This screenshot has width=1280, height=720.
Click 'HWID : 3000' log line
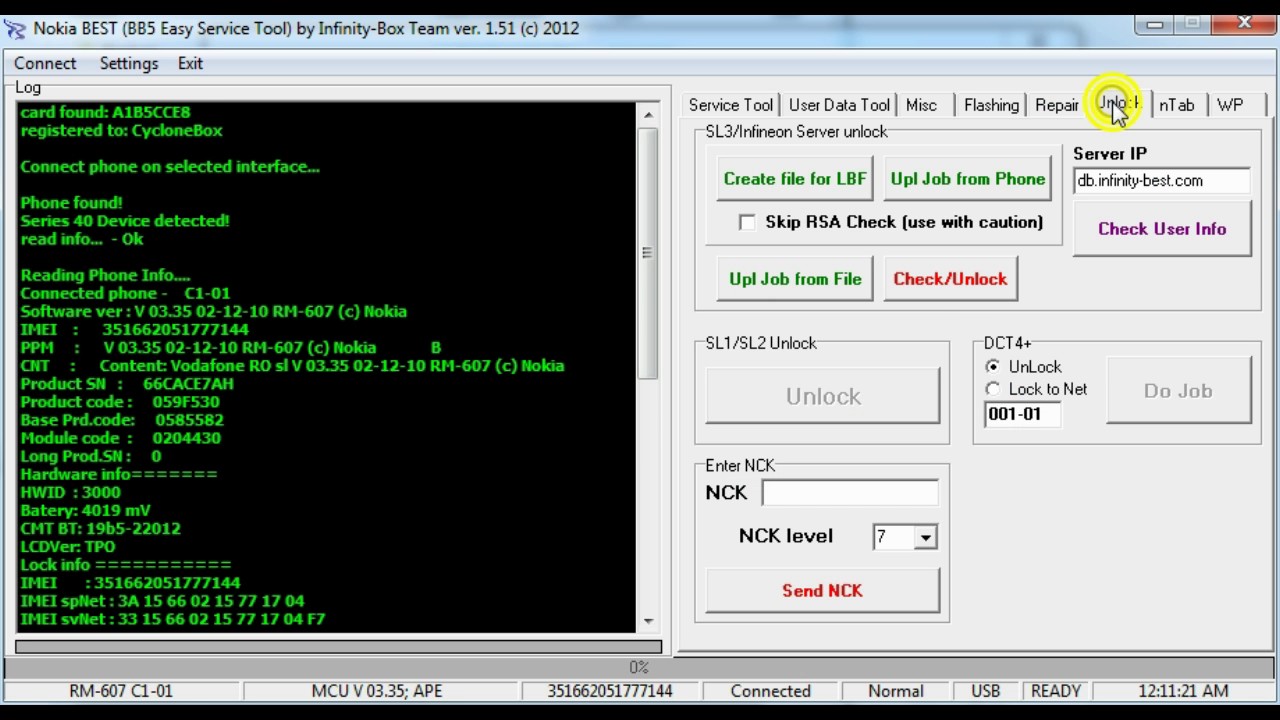(70, 493)
